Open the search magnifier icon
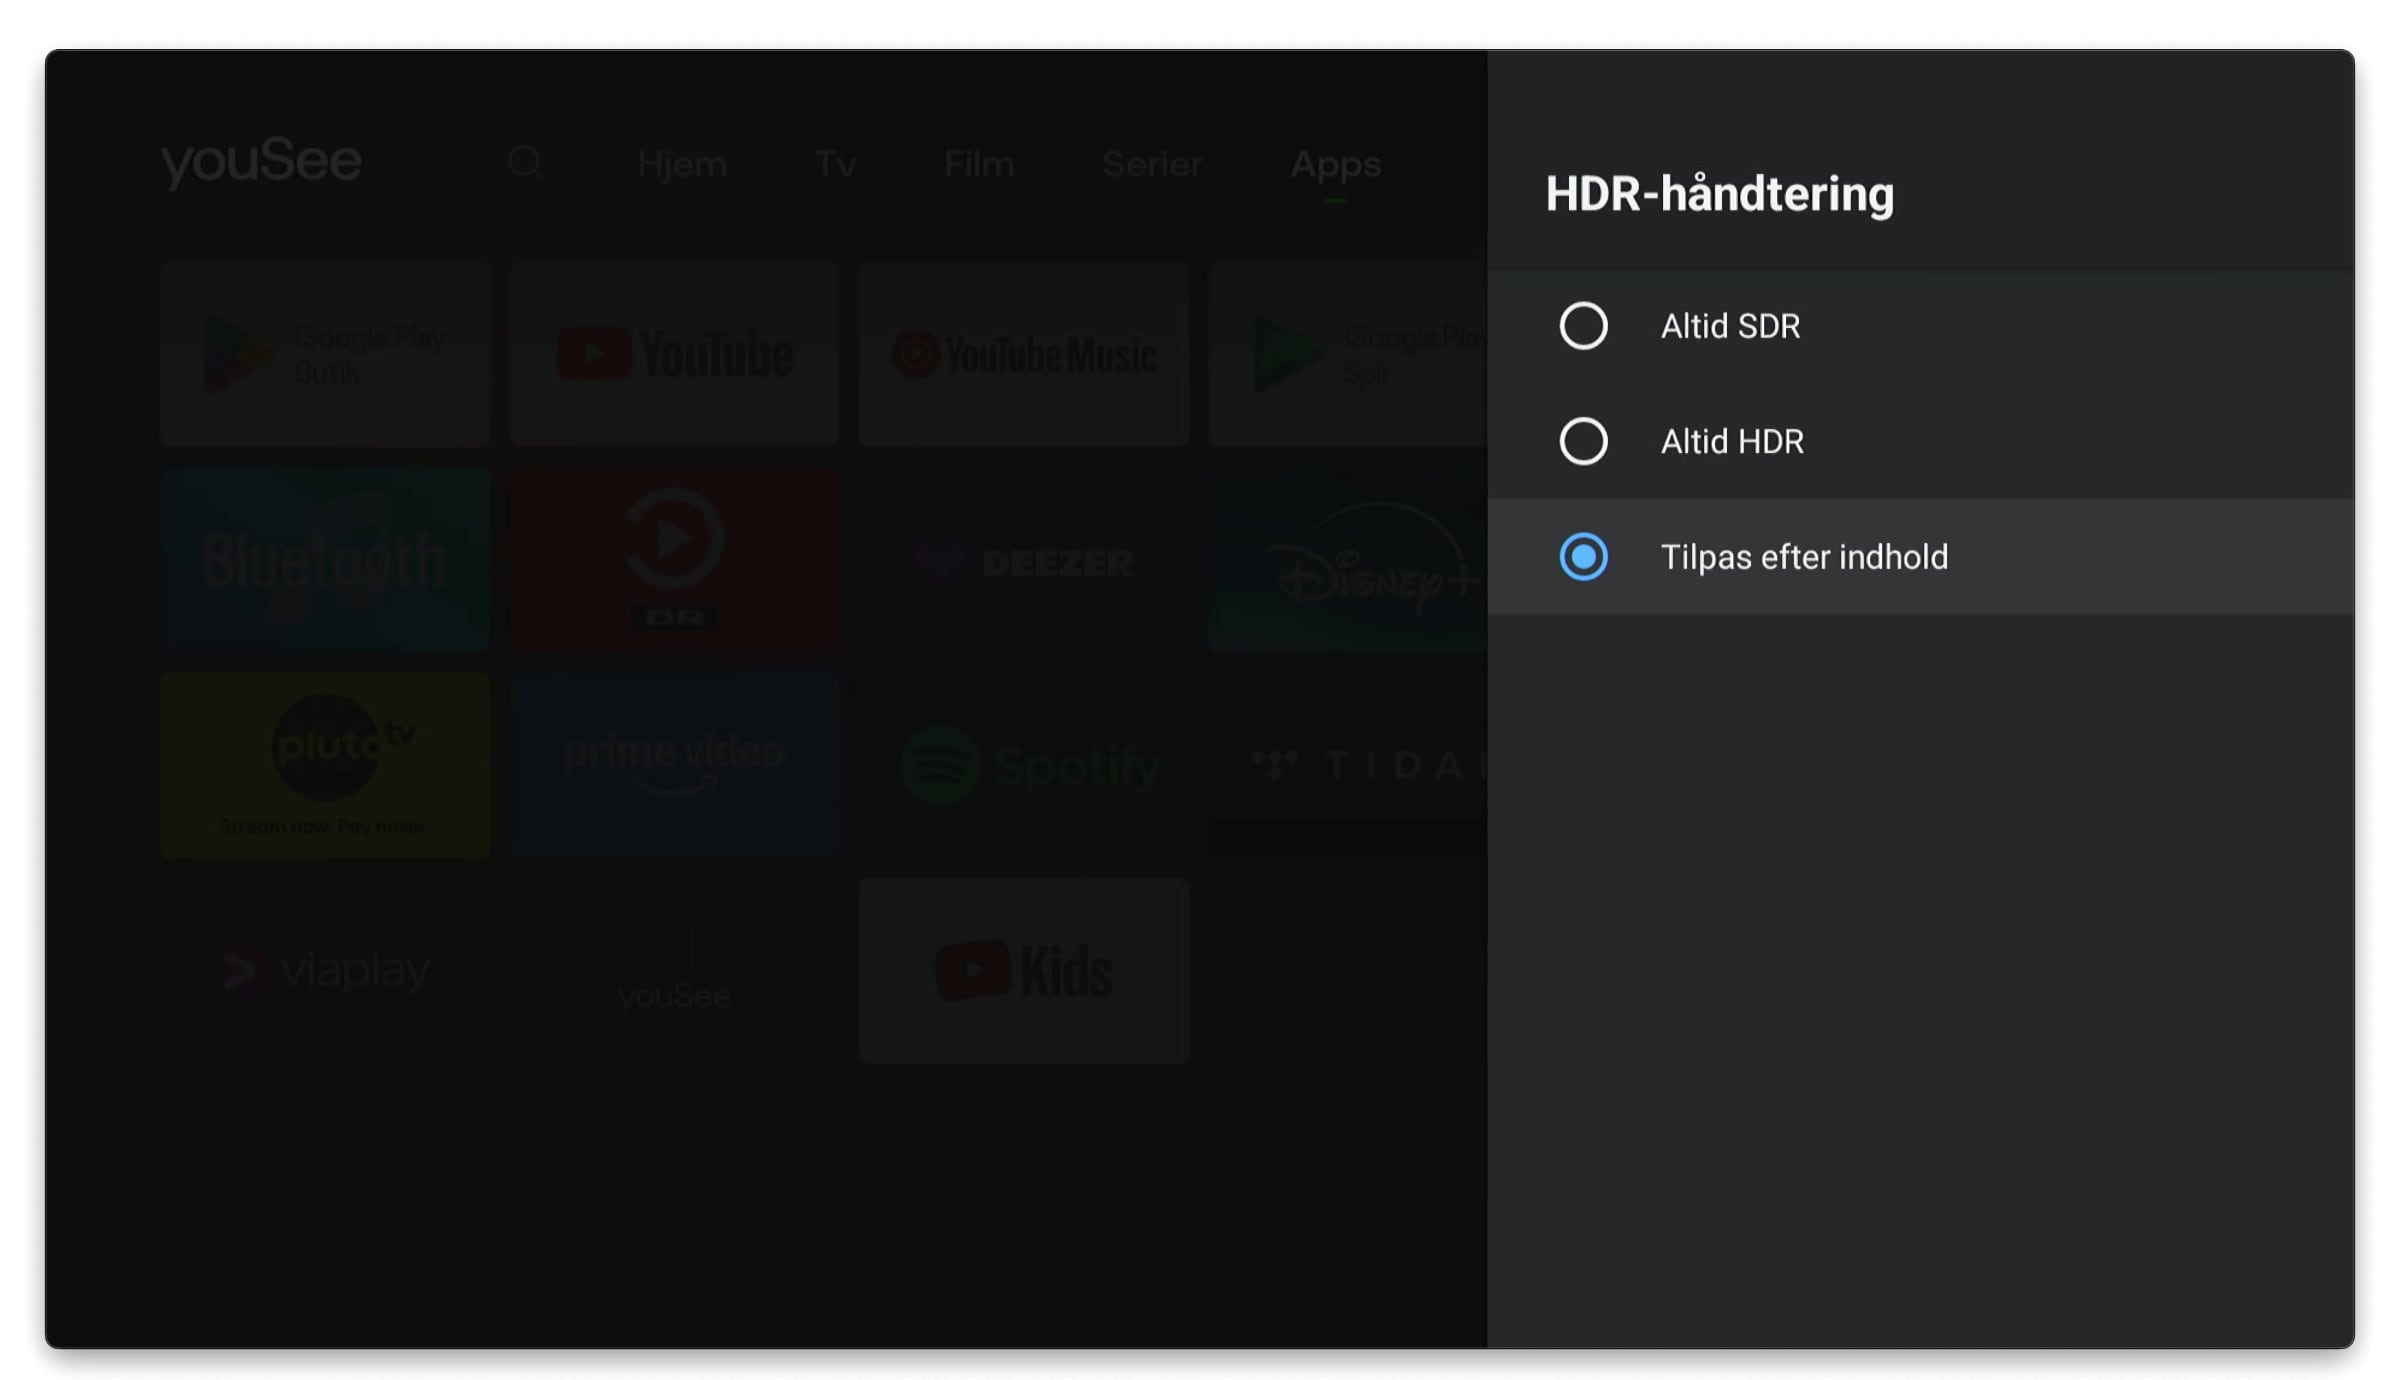This screenshot has height=1380, width=2400. (525, 162)
